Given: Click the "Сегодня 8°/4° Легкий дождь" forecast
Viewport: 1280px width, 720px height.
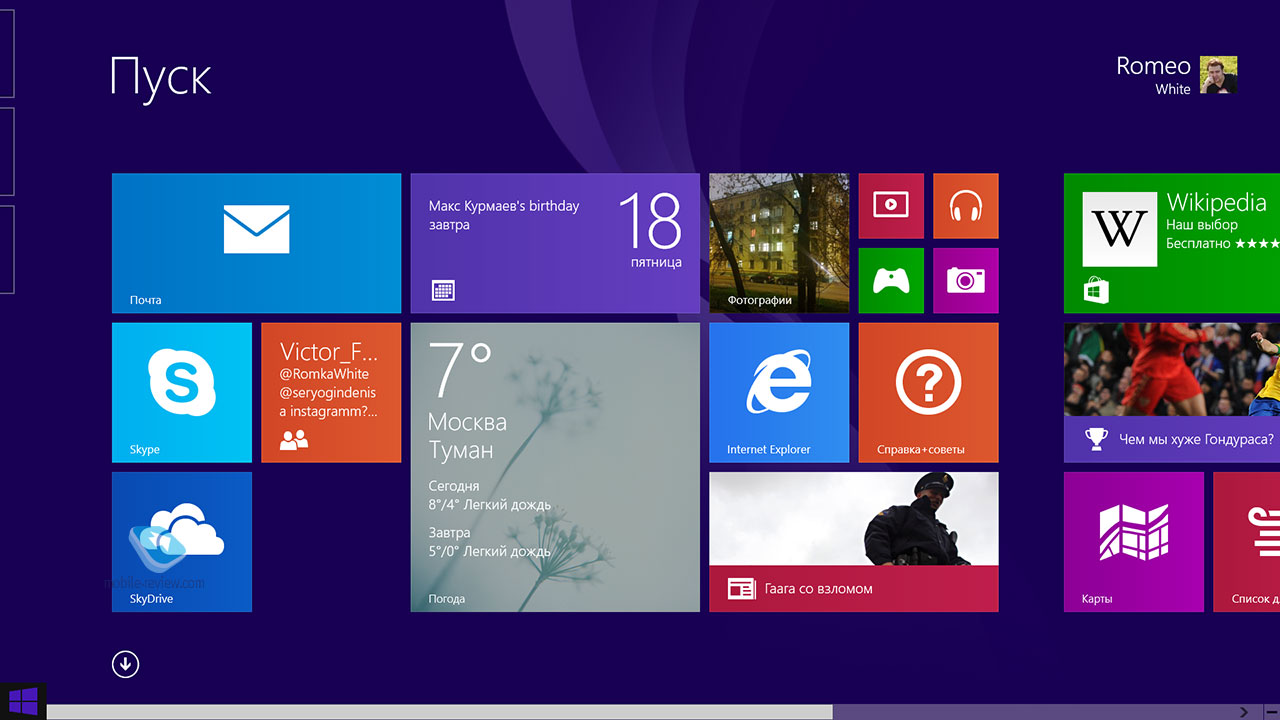Looking at the screenshot, I should click(x=490, y=495).
